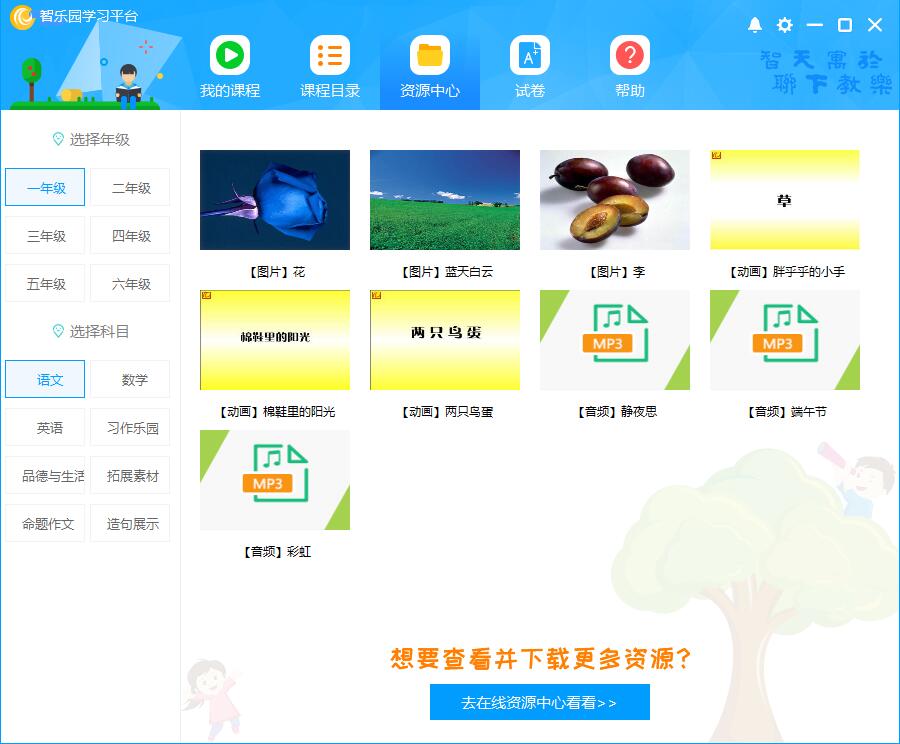Close the application window
Screen dimensions: 900x744
[875, 25]
